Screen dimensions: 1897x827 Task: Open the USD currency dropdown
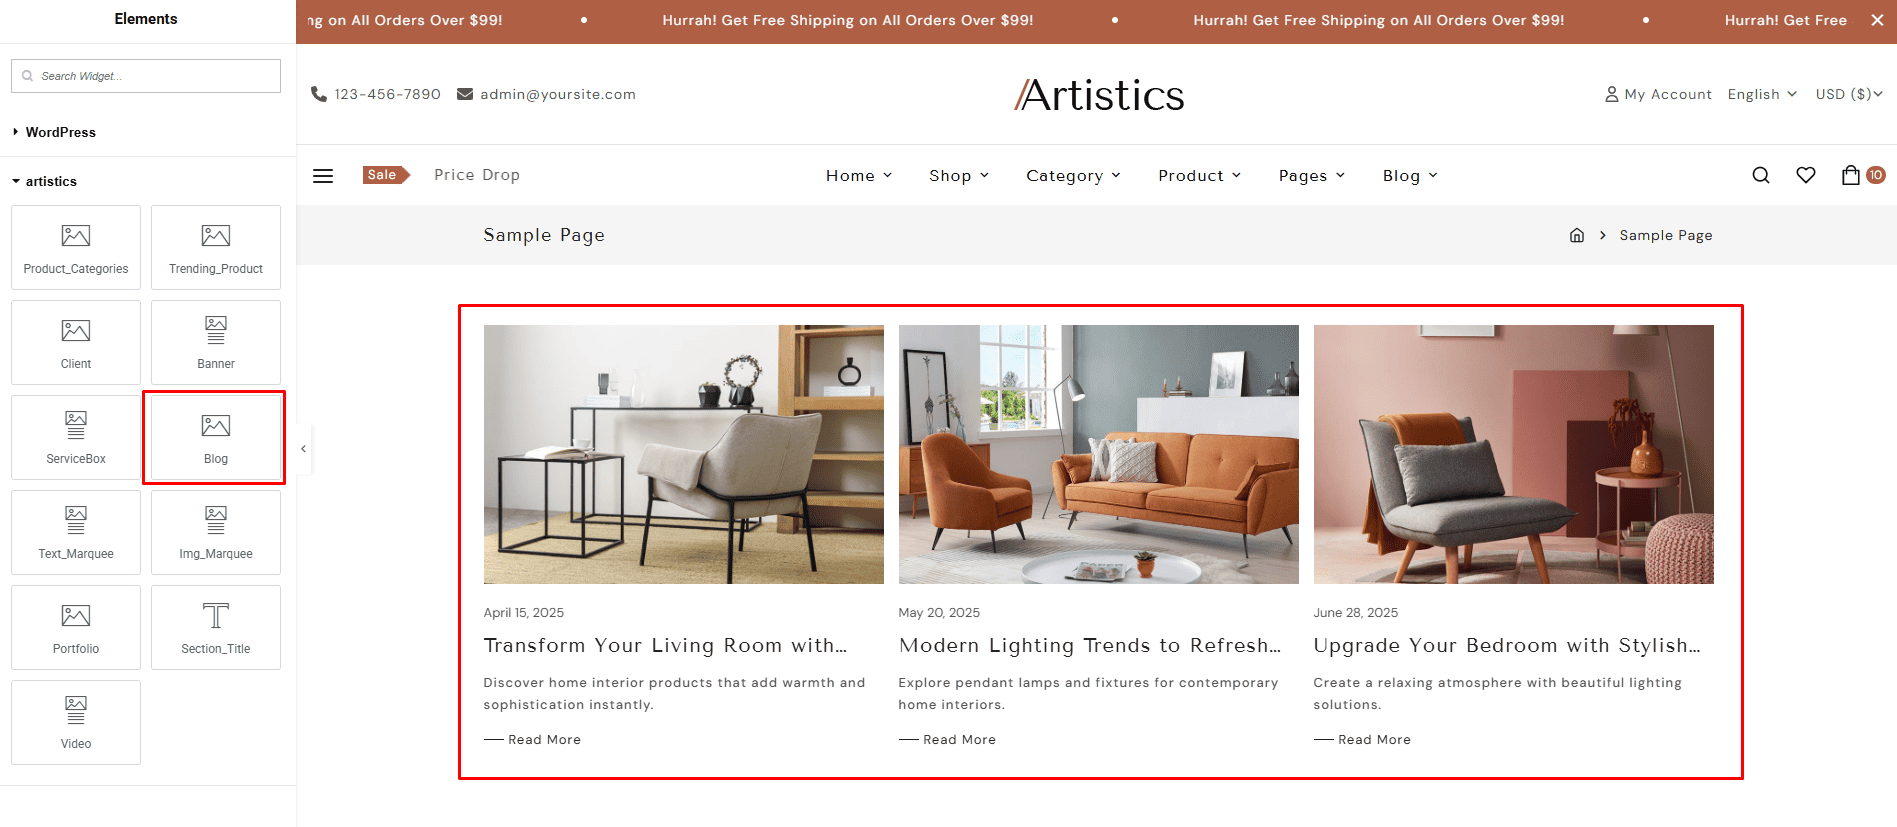[x=1849, y=94]
